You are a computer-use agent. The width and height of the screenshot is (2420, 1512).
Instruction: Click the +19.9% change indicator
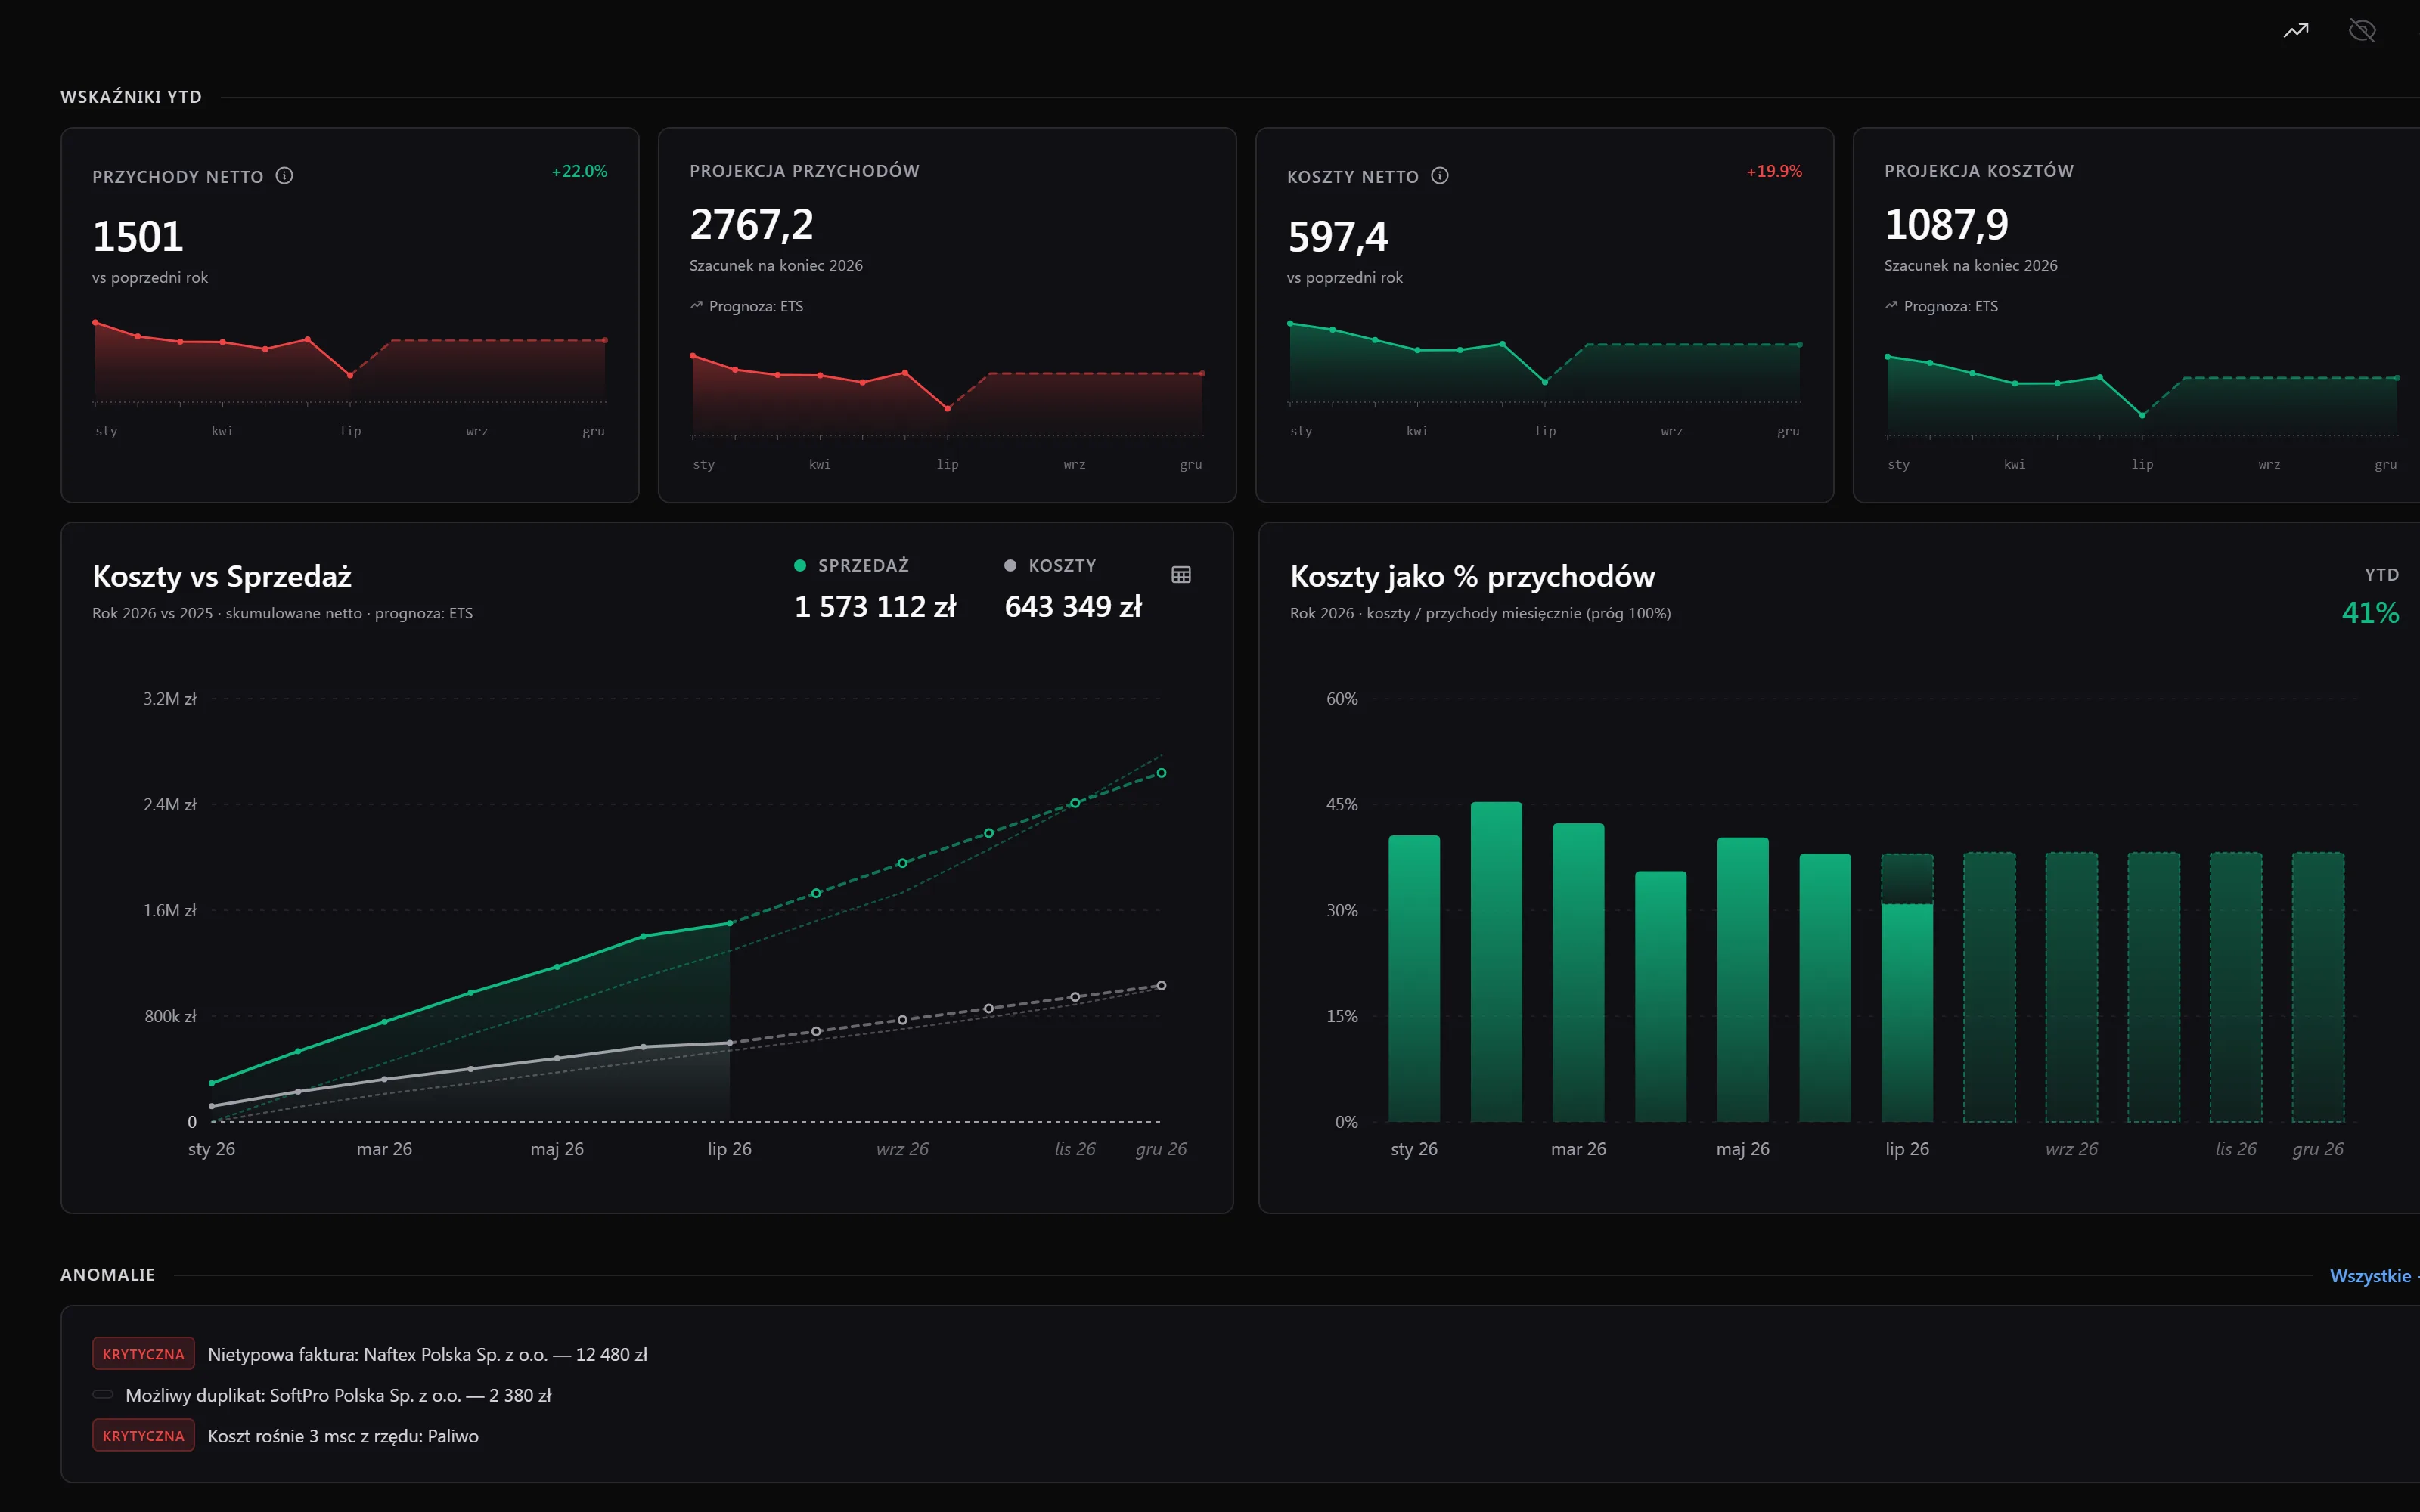1774,171
